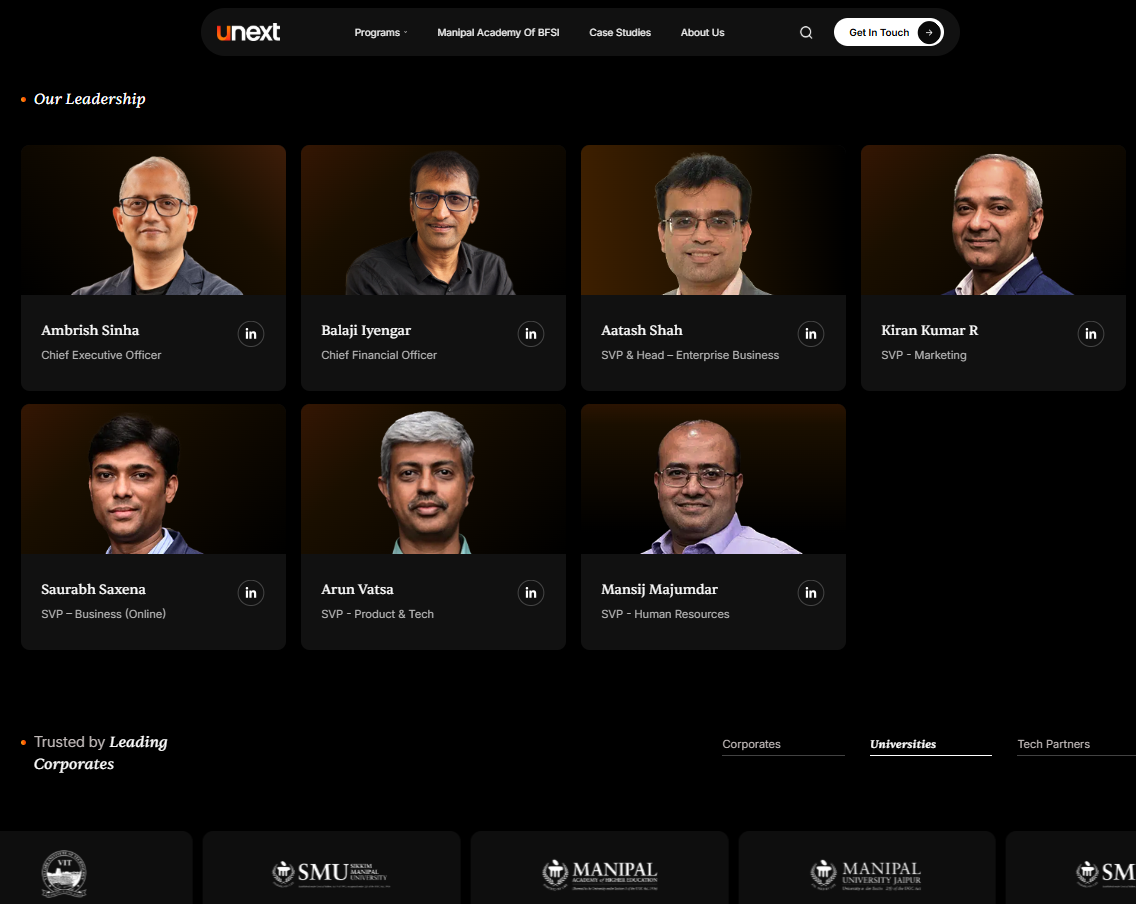The width and height of the screenshot is (1136, 904).
Task: Open Saurabh Saxena's LinkedIn profile icon
Action: pos(251,592)
